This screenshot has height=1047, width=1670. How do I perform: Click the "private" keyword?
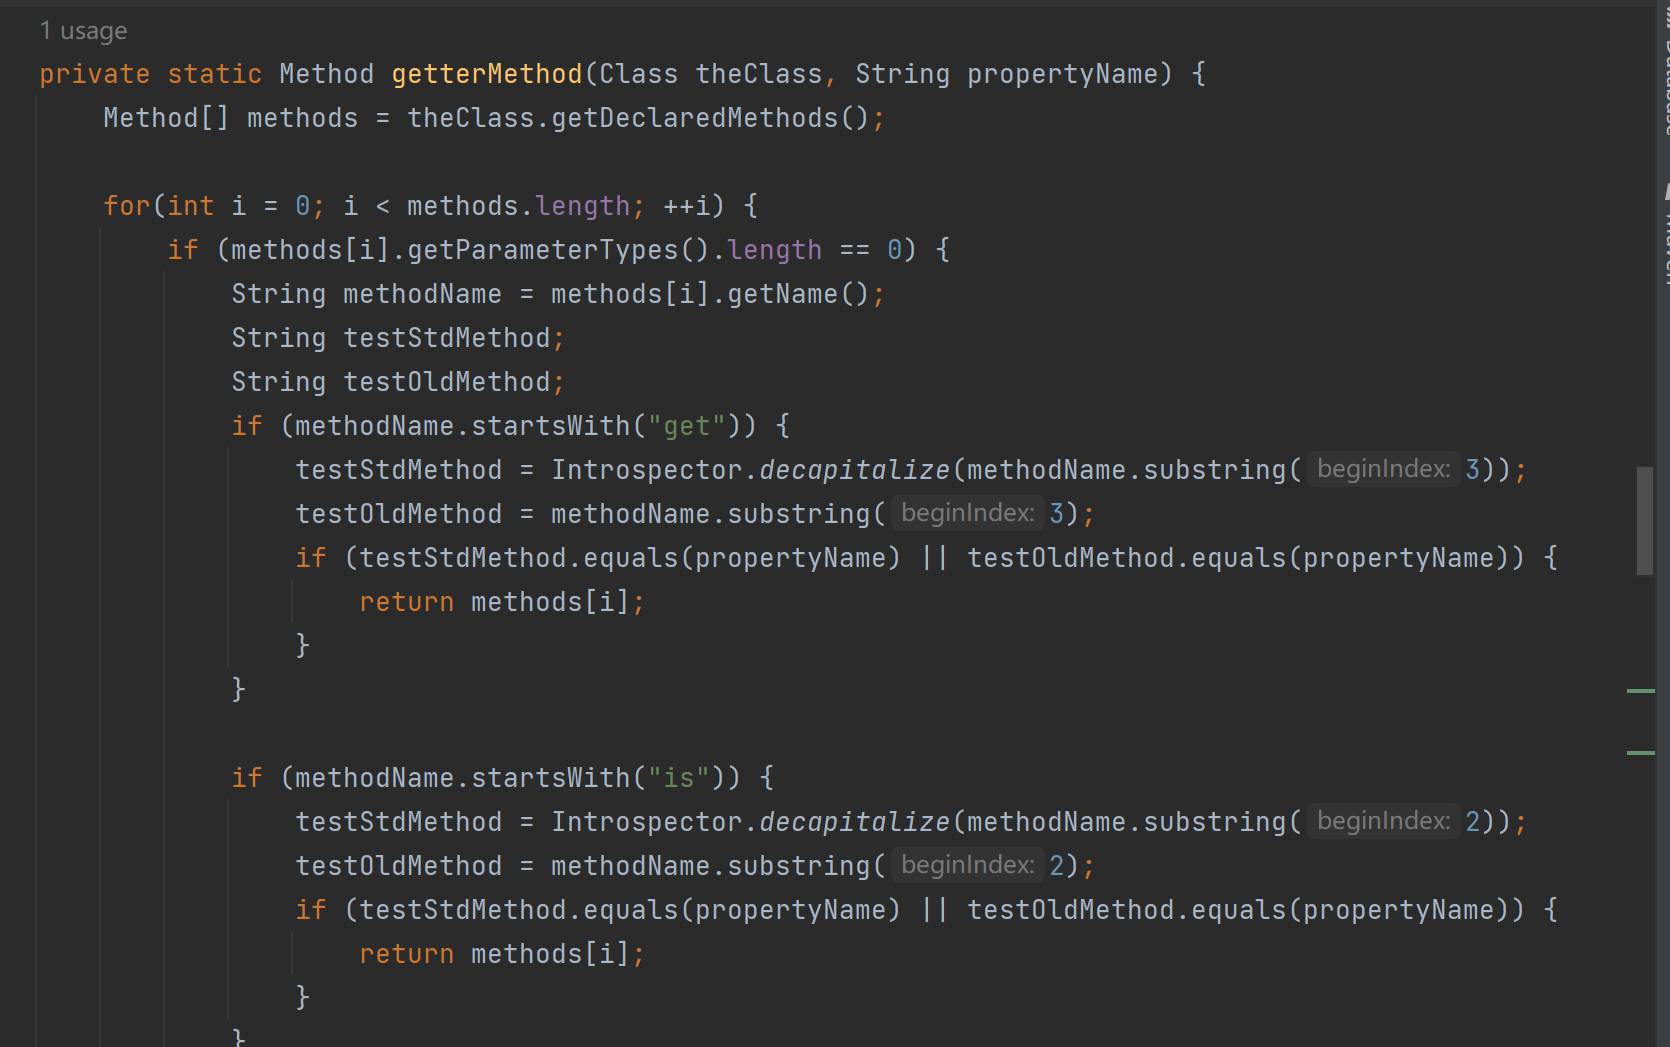pos(95,74)
